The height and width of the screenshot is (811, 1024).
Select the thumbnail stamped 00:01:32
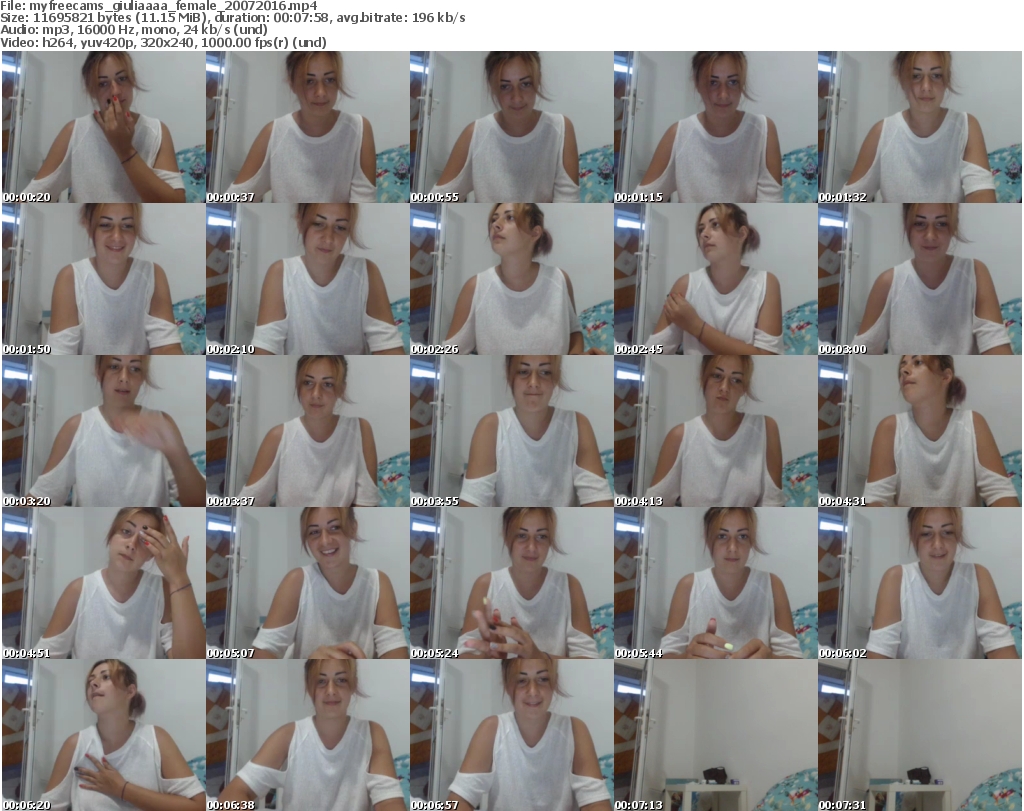pyautogui.click(x=920, y=127)
